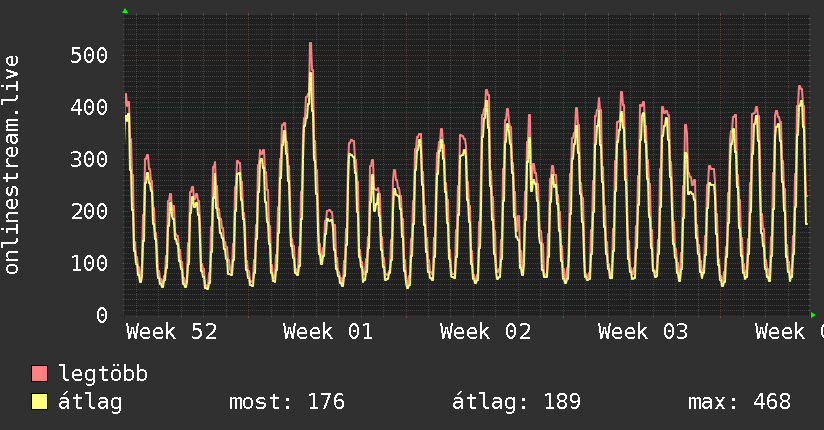Viewport: 824px width, 430px height.
Task: Select the Week 02 axis label
Action: pyautogui.click(x=485, y=332)
